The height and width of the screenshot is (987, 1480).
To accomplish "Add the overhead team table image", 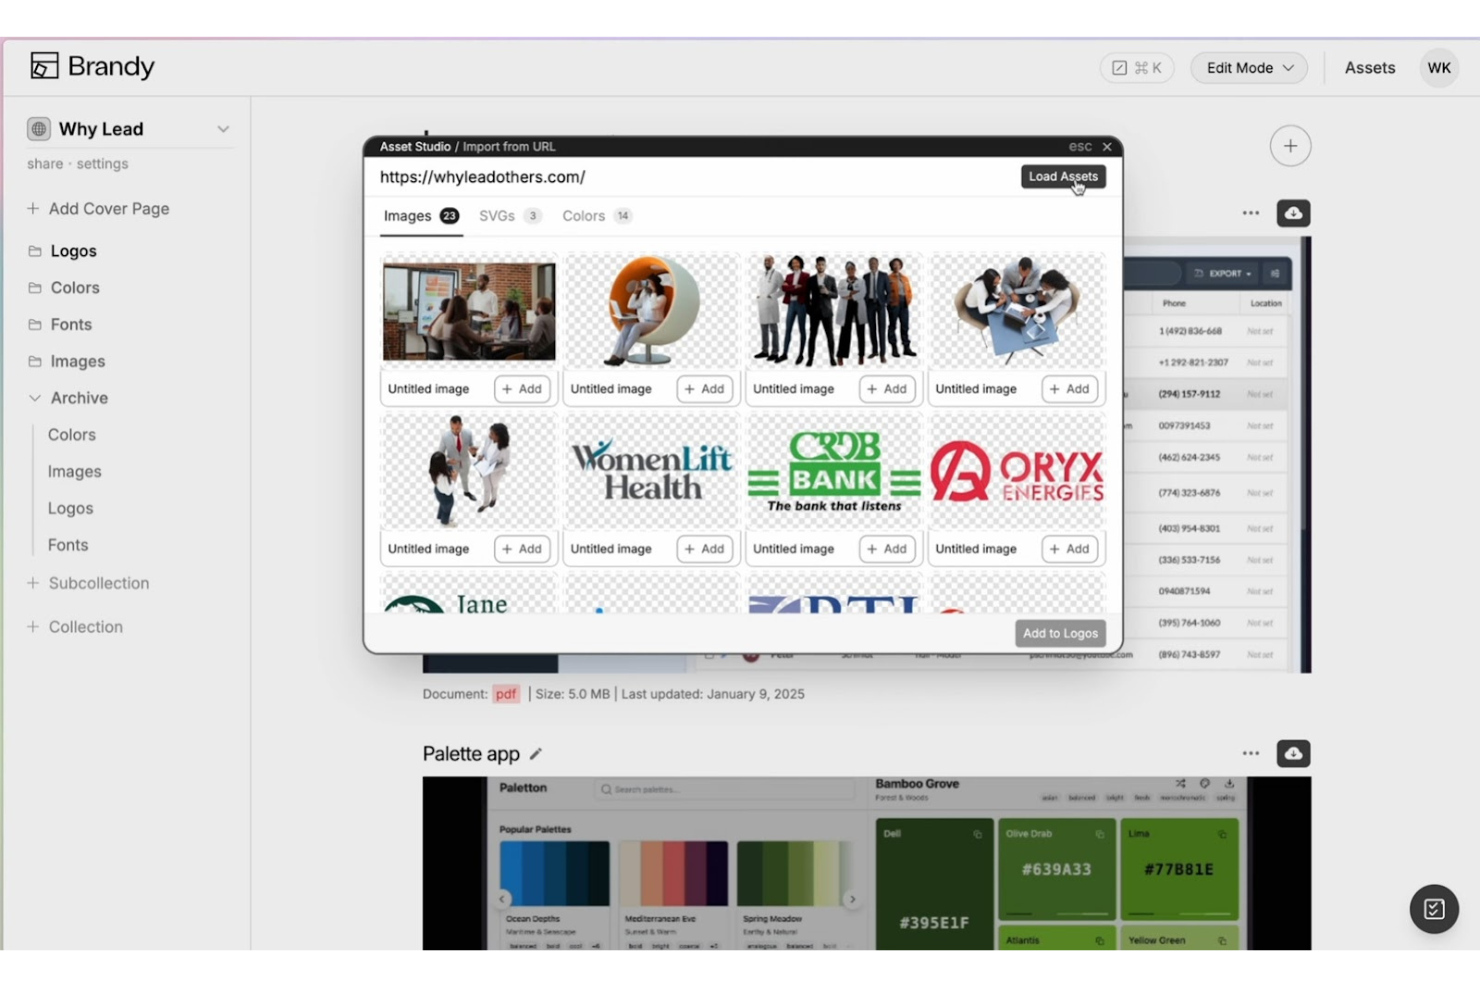I will tap(1070, 389).
